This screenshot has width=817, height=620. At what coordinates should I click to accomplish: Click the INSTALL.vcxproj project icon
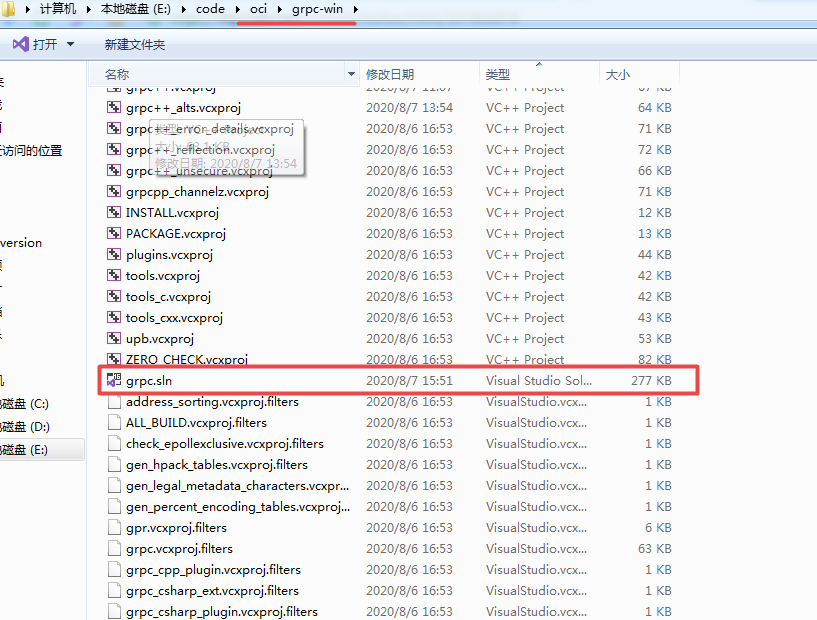114,212
